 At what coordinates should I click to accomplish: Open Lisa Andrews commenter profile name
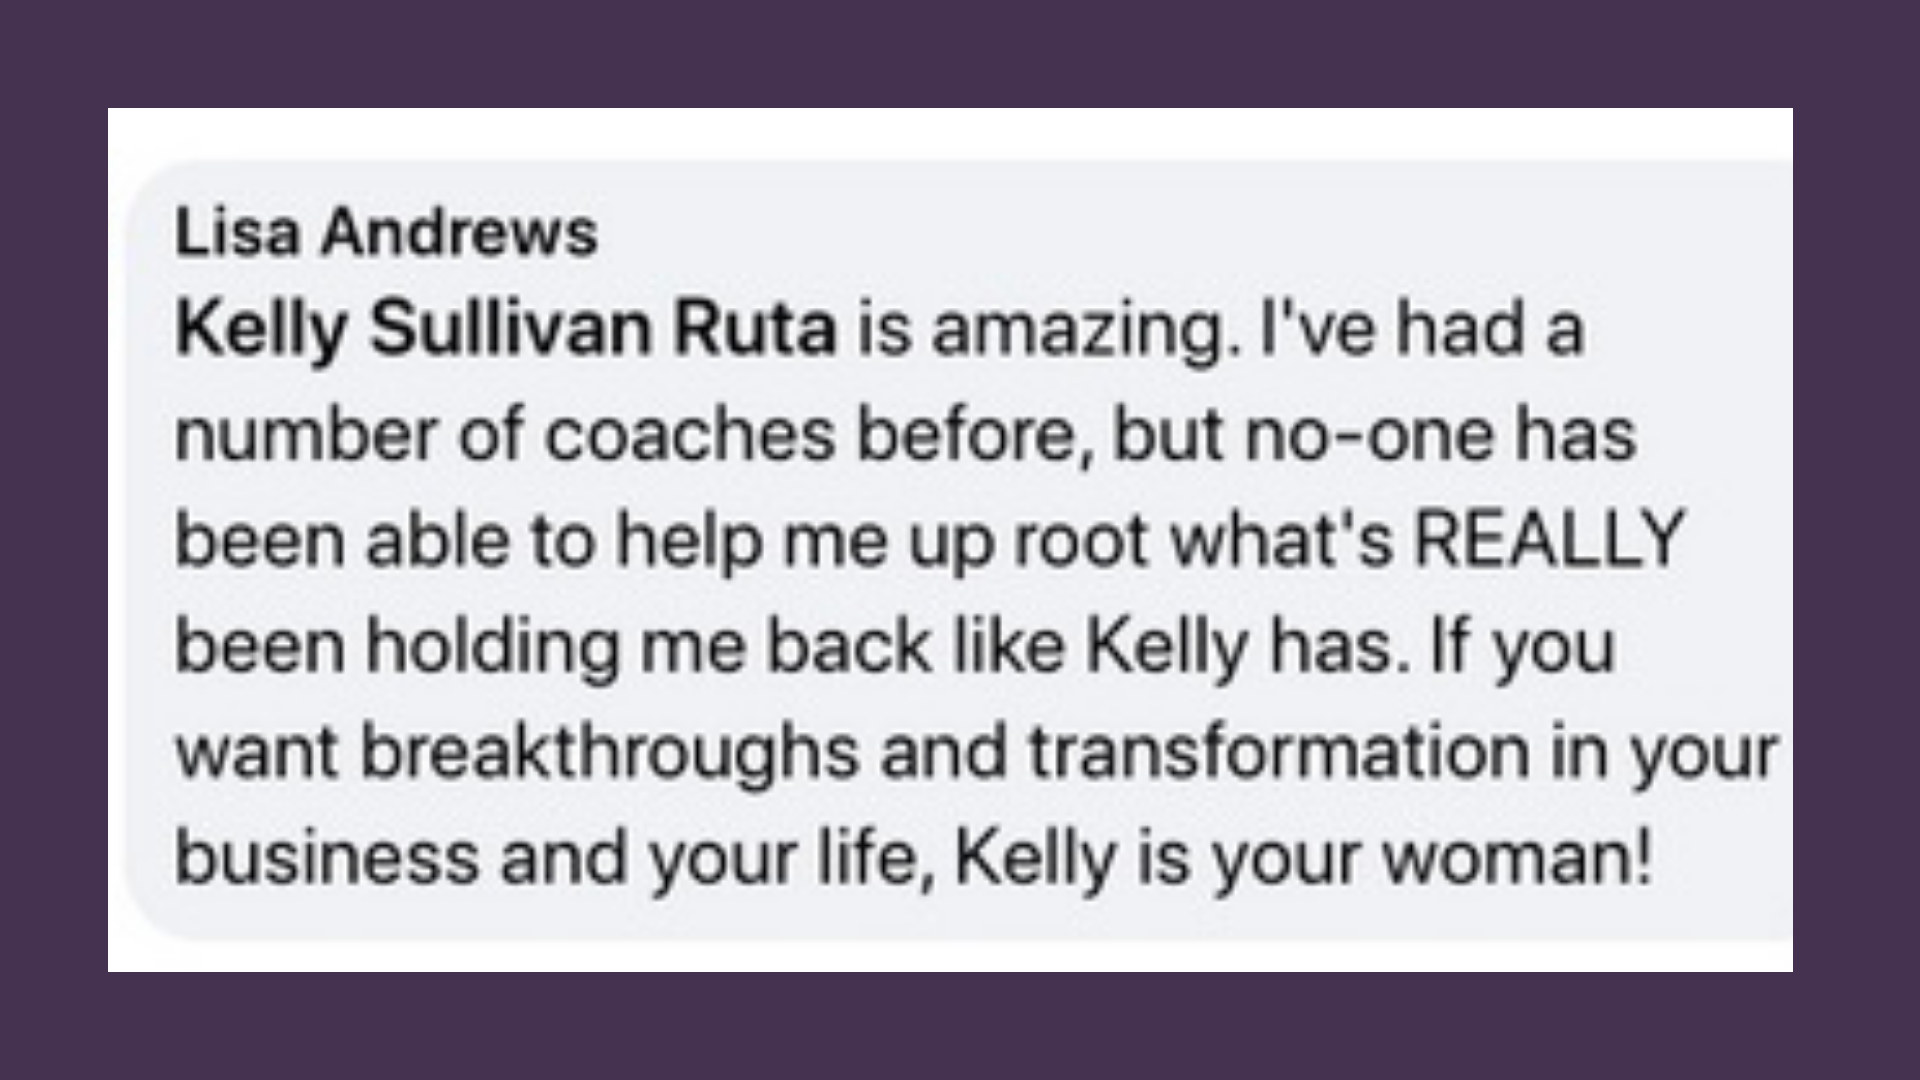click(386, 233)
